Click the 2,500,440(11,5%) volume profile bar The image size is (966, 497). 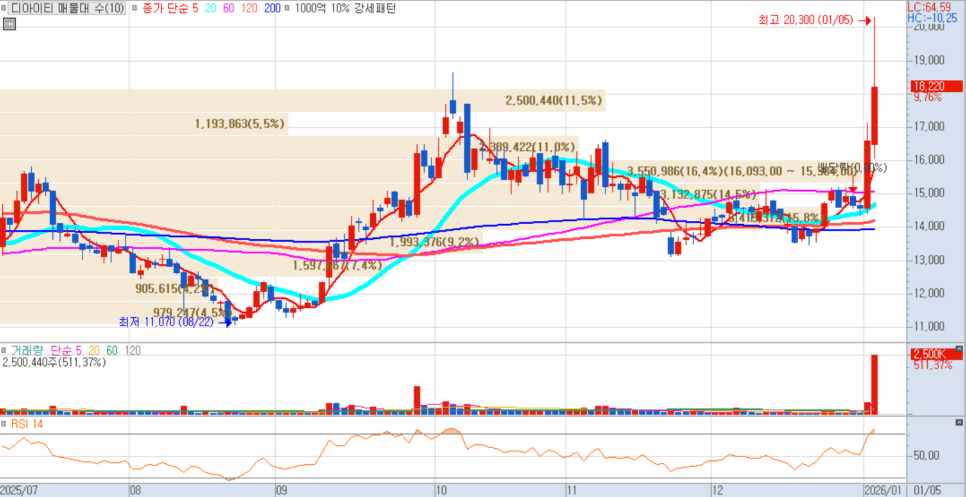pyautogui.click(x=302, y=101)
